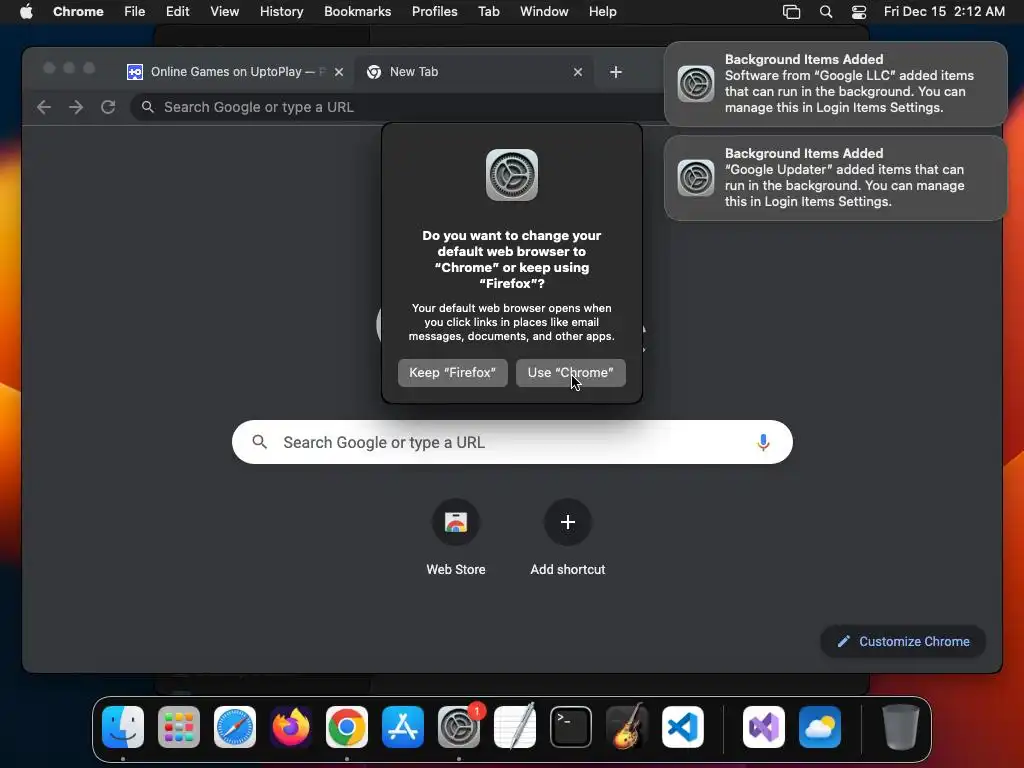Open the Window menu

(x=544, y=12)
